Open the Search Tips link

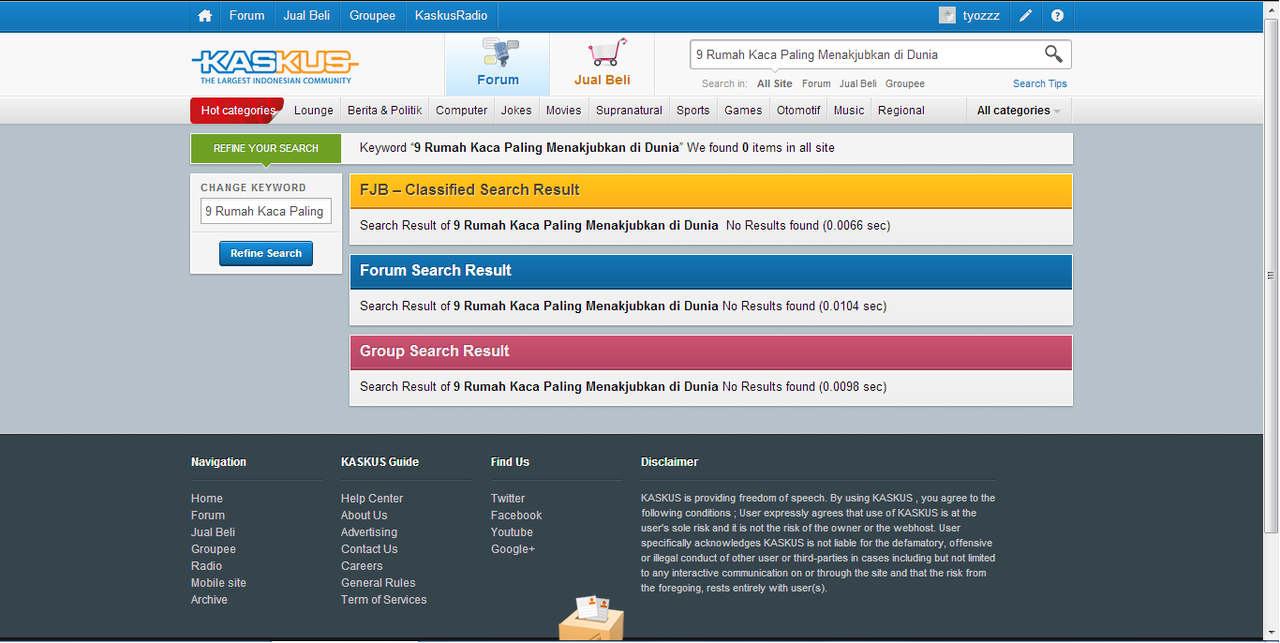1040,84
